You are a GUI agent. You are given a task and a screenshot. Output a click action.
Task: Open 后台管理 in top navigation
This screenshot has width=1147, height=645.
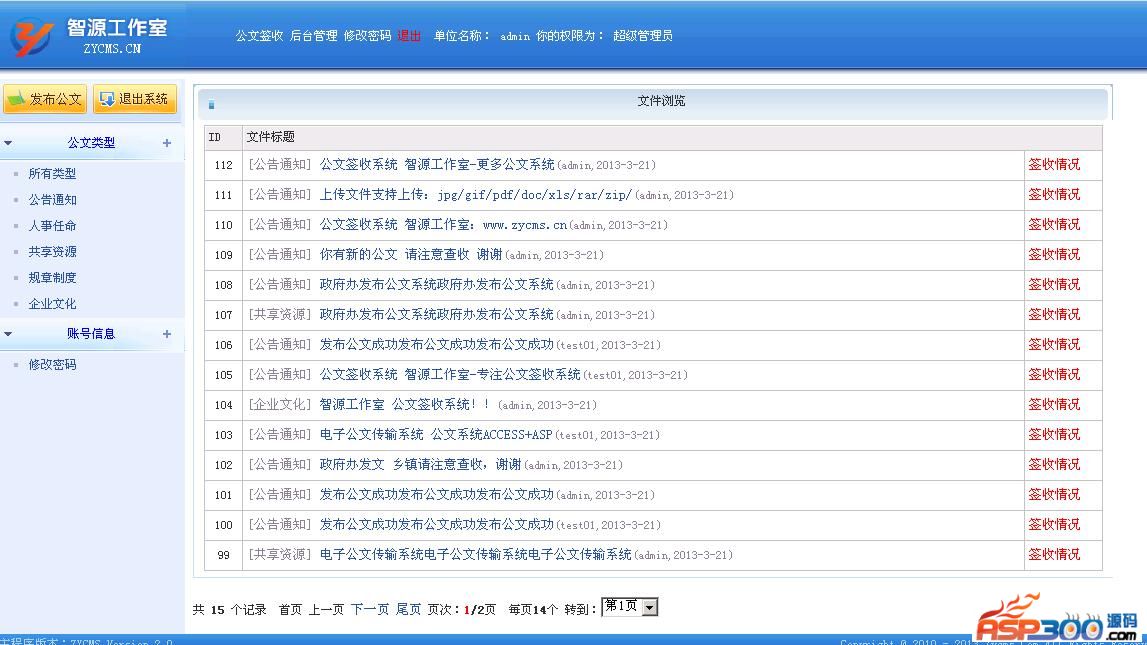(x=314, y=36)
